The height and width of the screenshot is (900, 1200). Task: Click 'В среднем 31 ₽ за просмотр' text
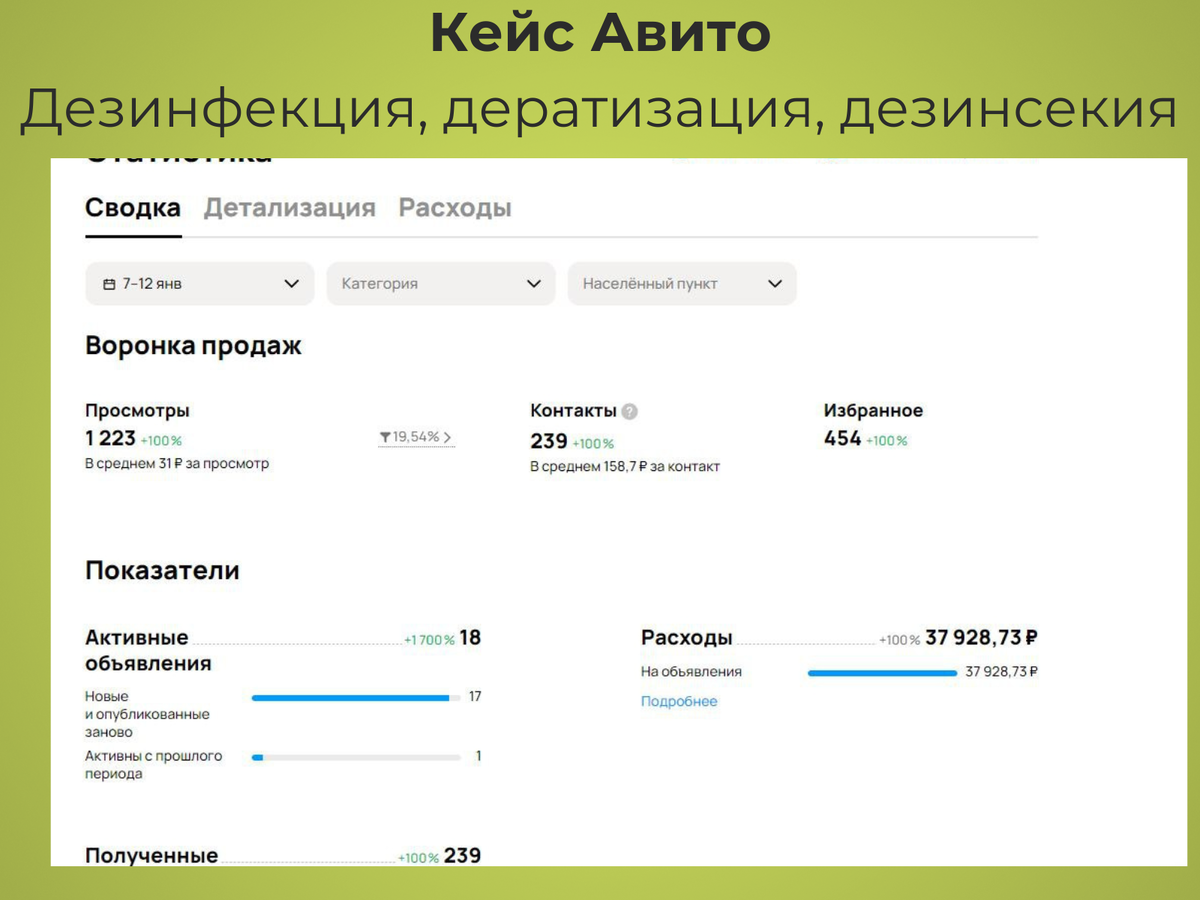coord(177,464)
